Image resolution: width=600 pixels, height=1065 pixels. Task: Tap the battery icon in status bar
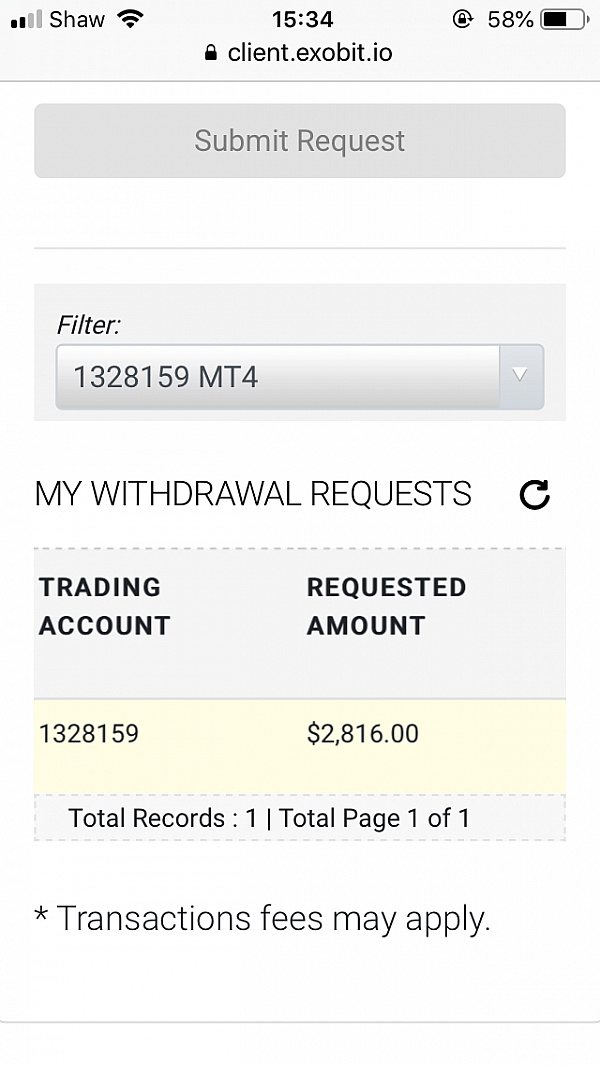[x=564, y=20]
